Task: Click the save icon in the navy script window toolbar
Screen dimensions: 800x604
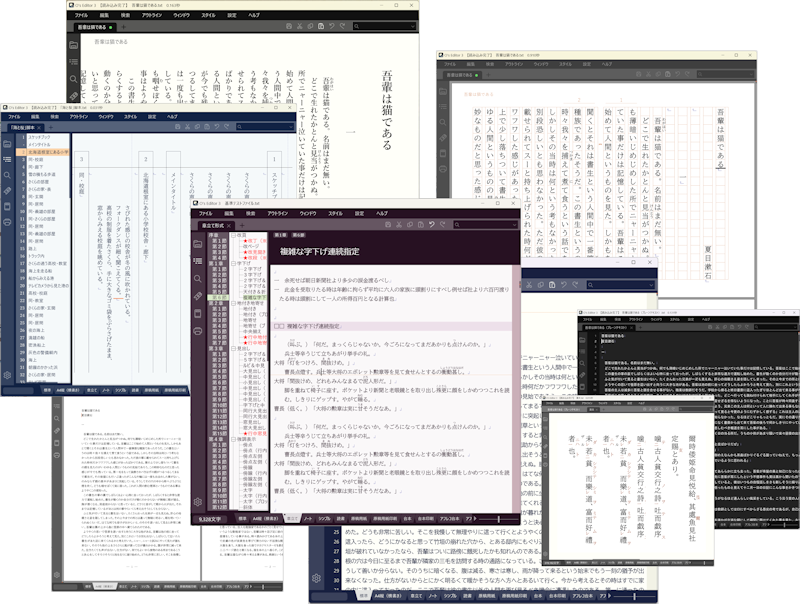Action: coord(178,127)
